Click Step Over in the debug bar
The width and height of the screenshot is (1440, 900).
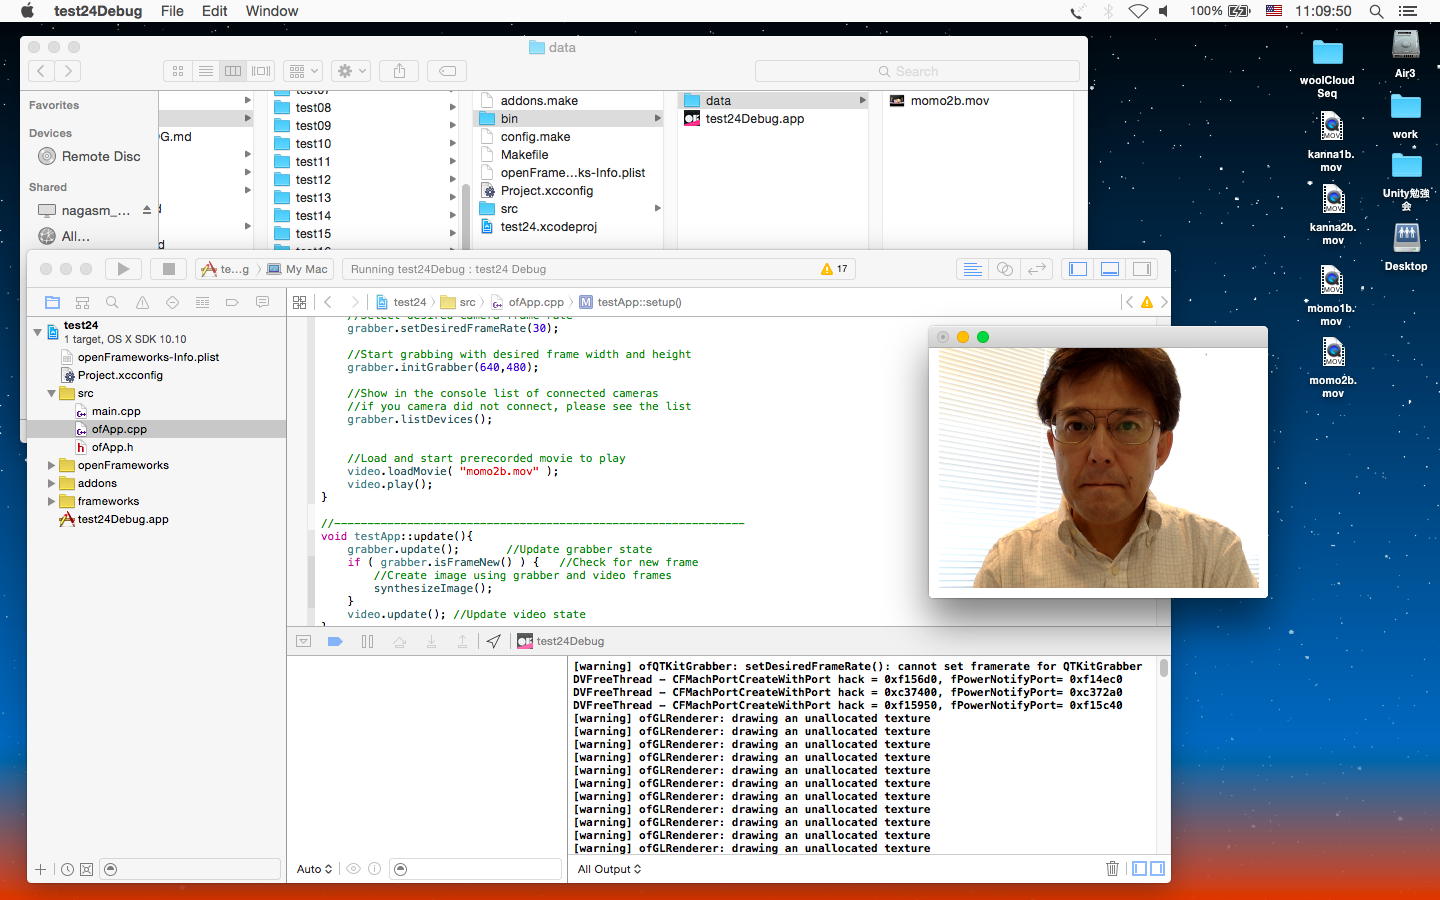click(399, 642)
